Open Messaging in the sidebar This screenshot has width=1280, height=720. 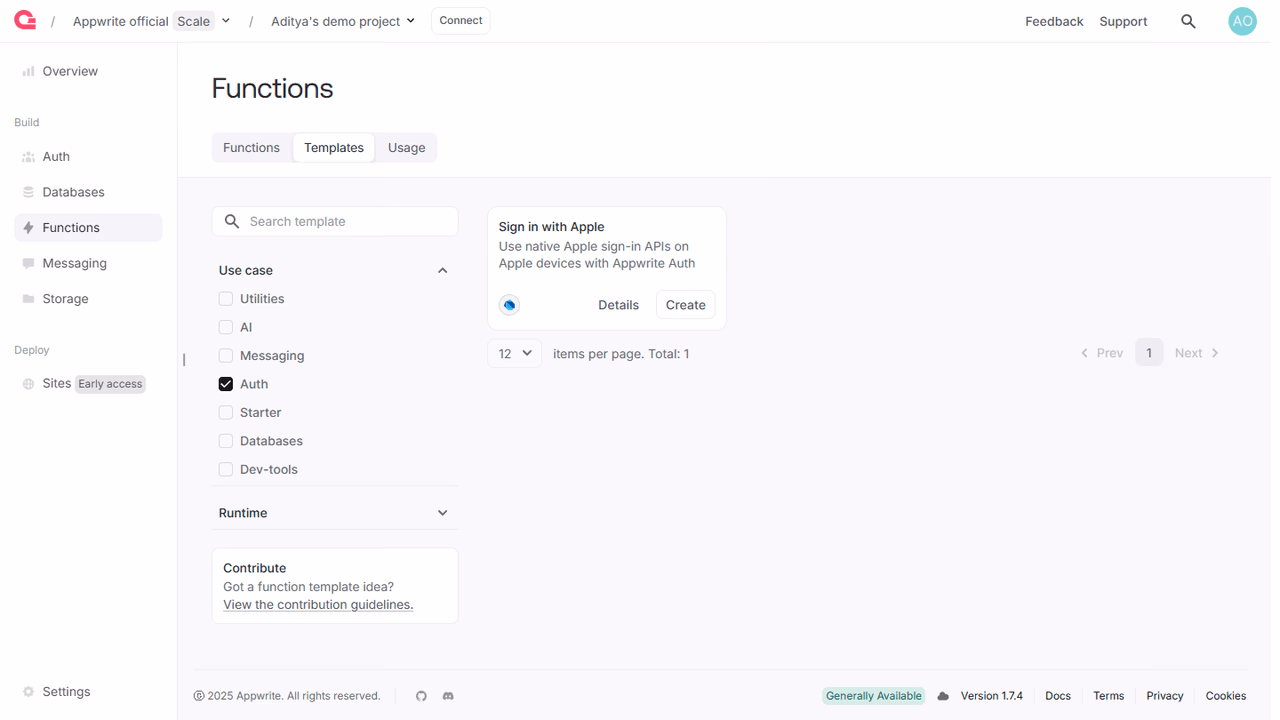click(x=88, y=263)
